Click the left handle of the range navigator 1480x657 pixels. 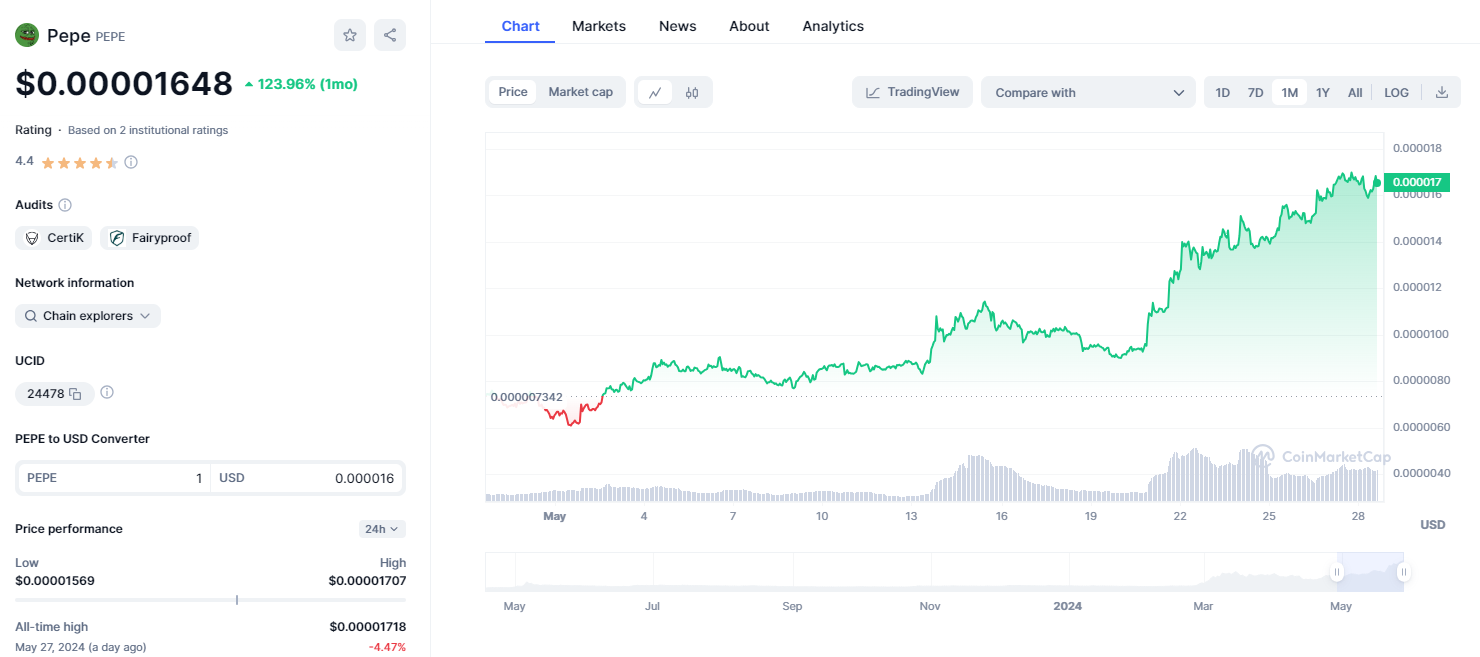[1337, 572]
